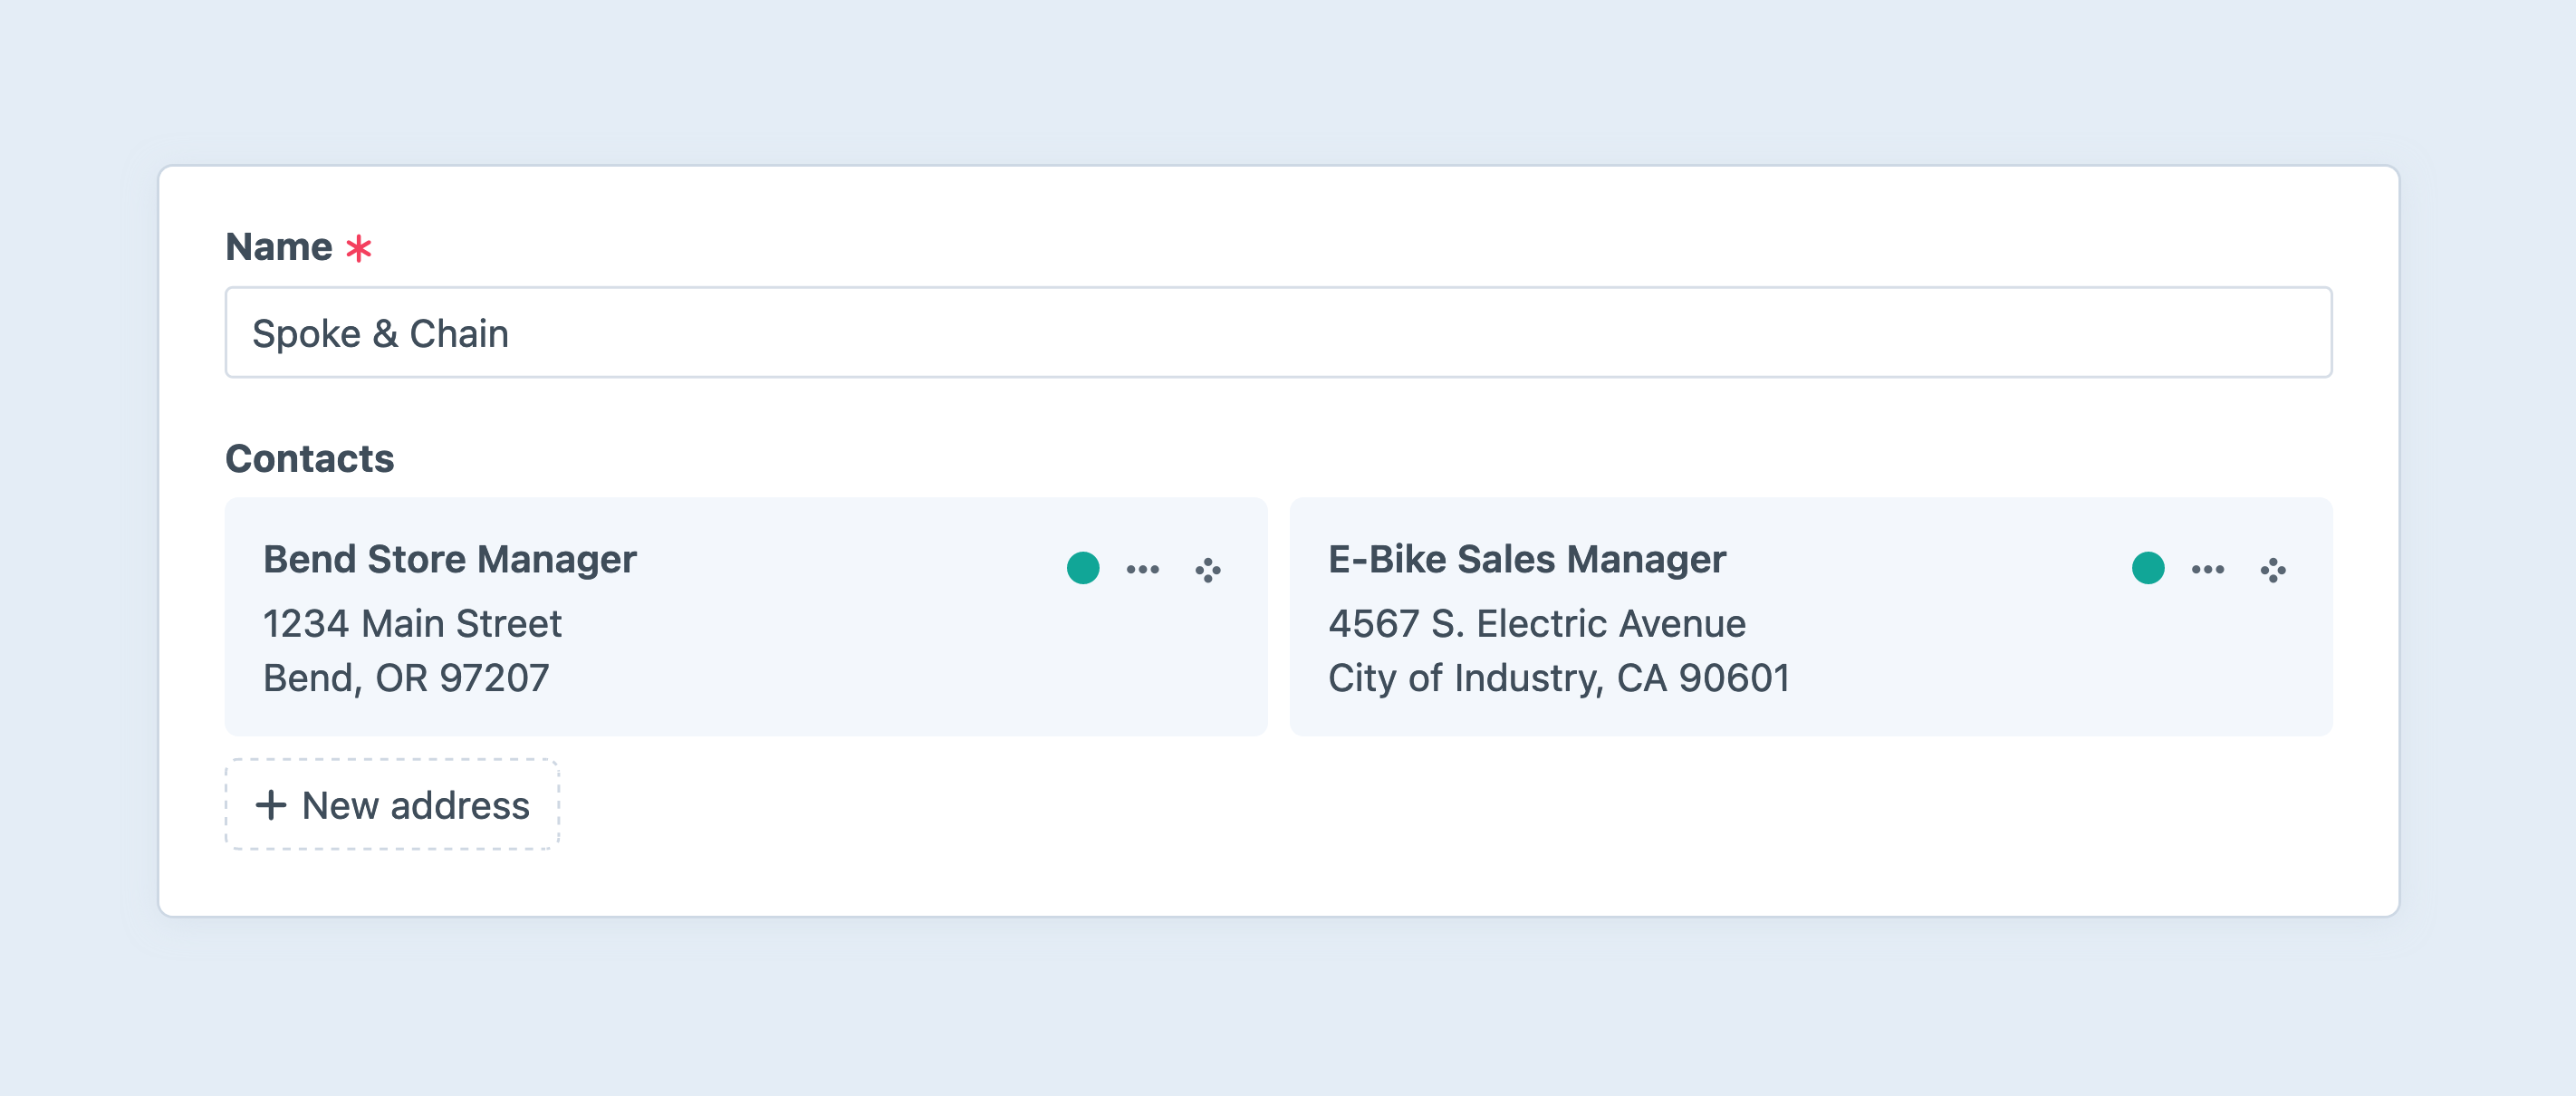Viewport: 2576px width, 1096px height.
Task: Click inside the Name field showing Spoke & Chain
Action: (x=1276, y=332)
